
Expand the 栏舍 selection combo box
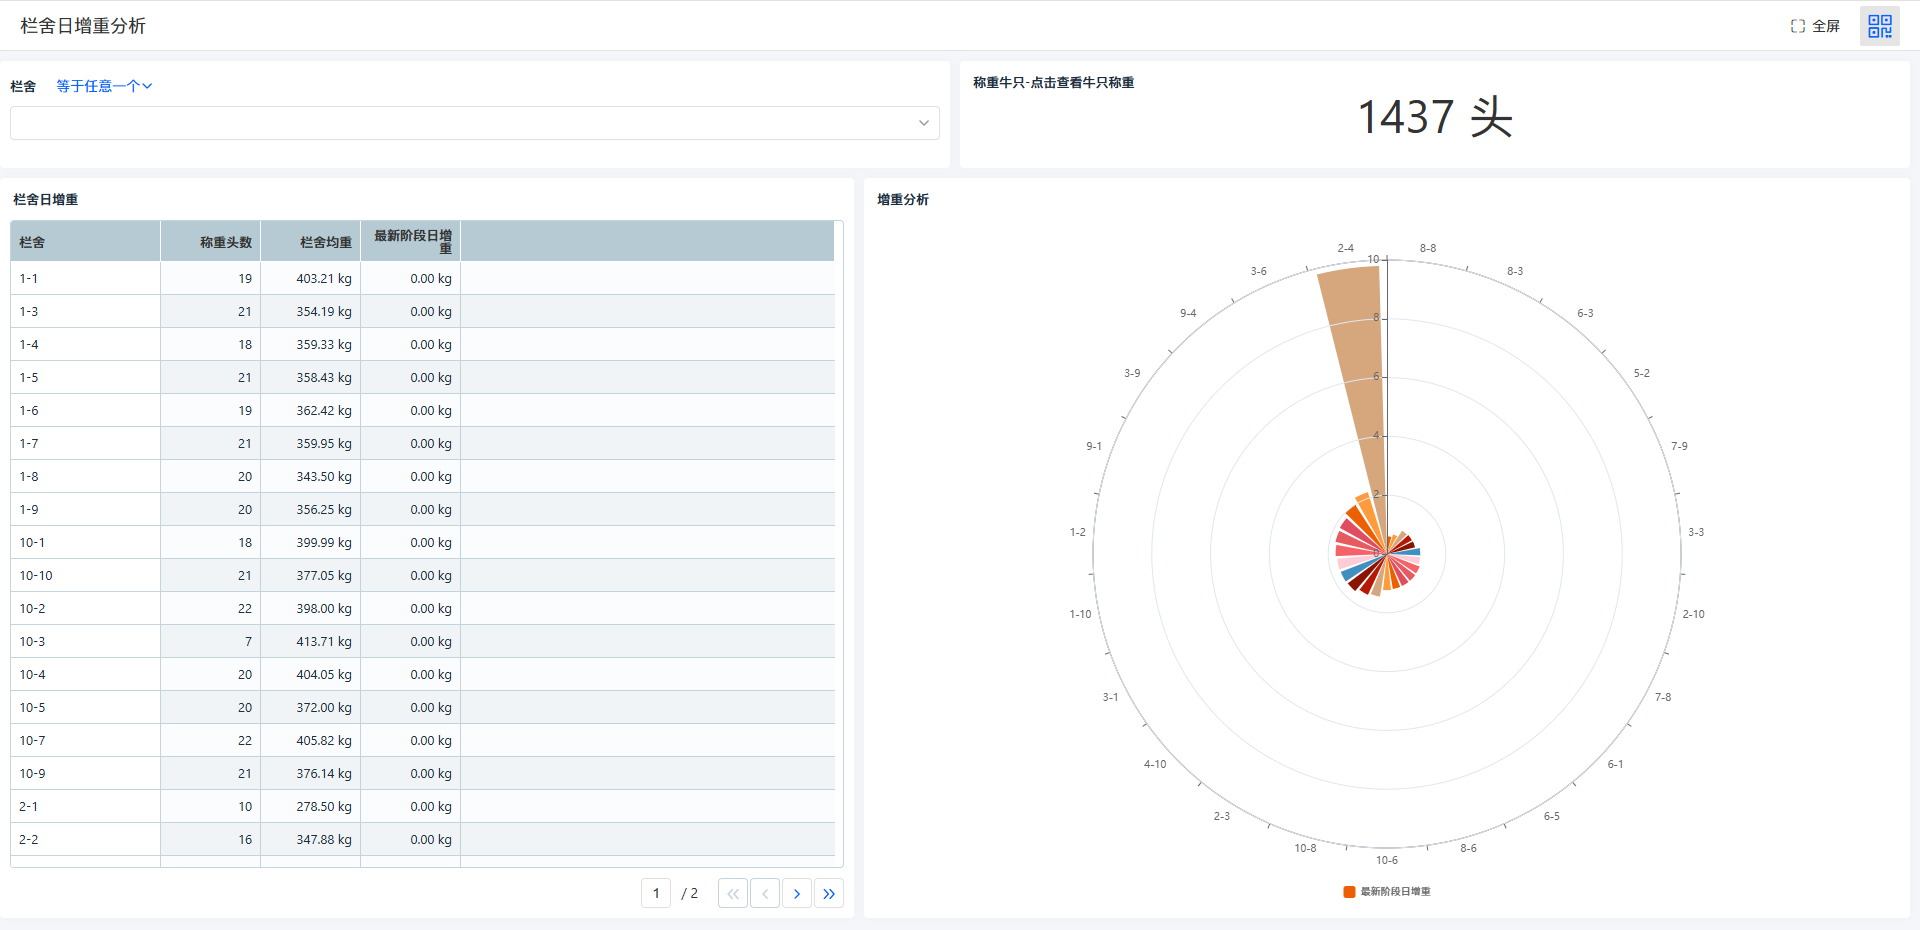[x=474, y=123]
